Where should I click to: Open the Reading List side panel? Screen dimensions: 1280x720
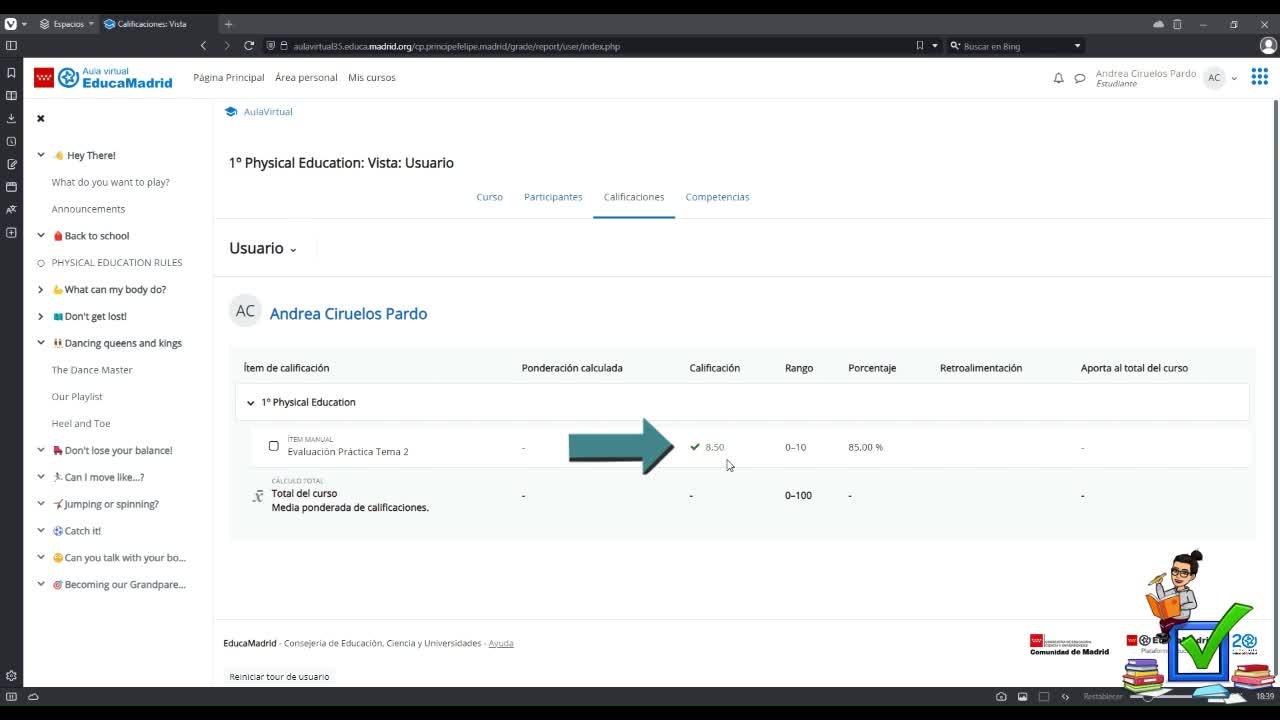tap(11, 96)
